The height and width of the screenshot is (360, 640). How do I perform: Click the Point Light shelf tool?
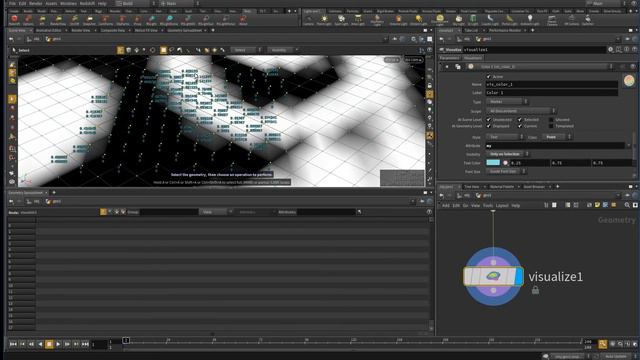324,20
